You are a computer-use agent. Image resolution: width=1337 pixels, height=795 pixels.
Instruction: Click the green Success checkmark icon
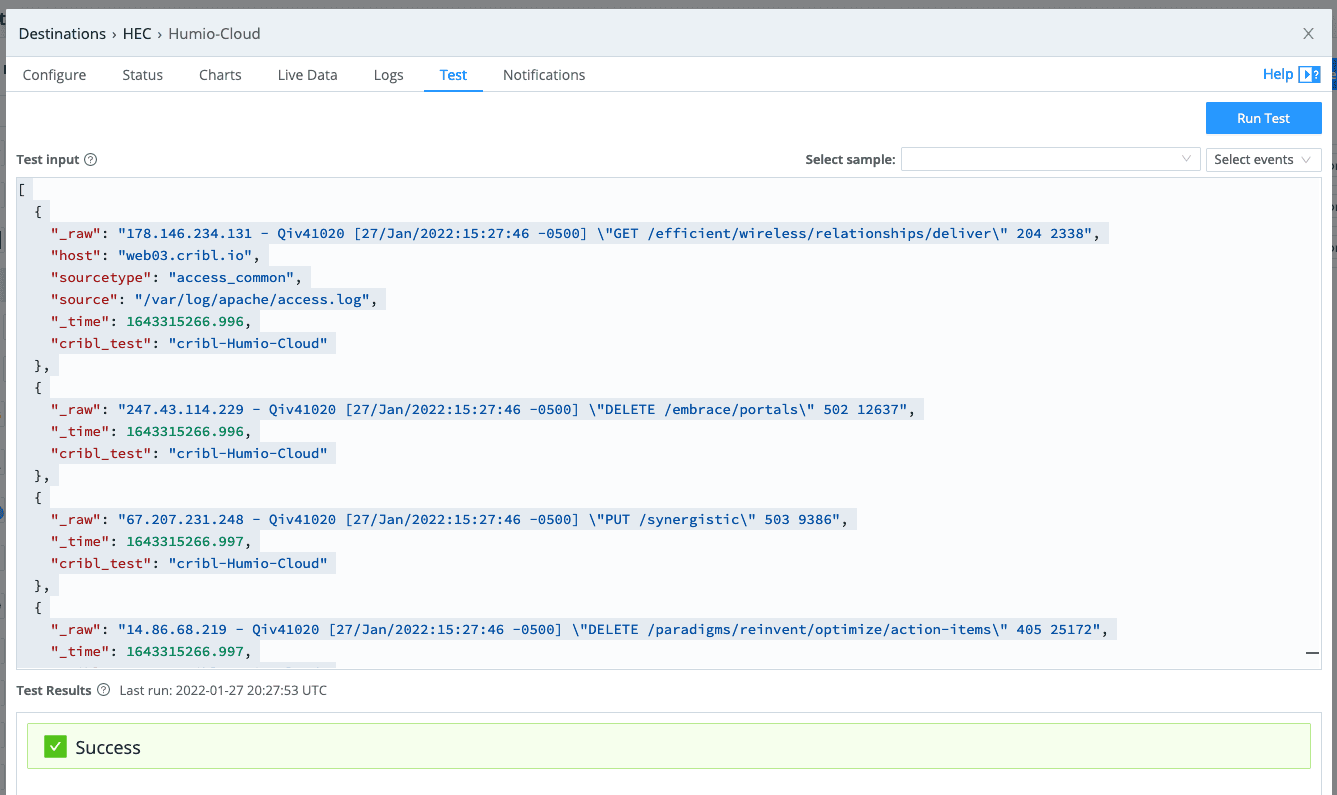[56, 747]
